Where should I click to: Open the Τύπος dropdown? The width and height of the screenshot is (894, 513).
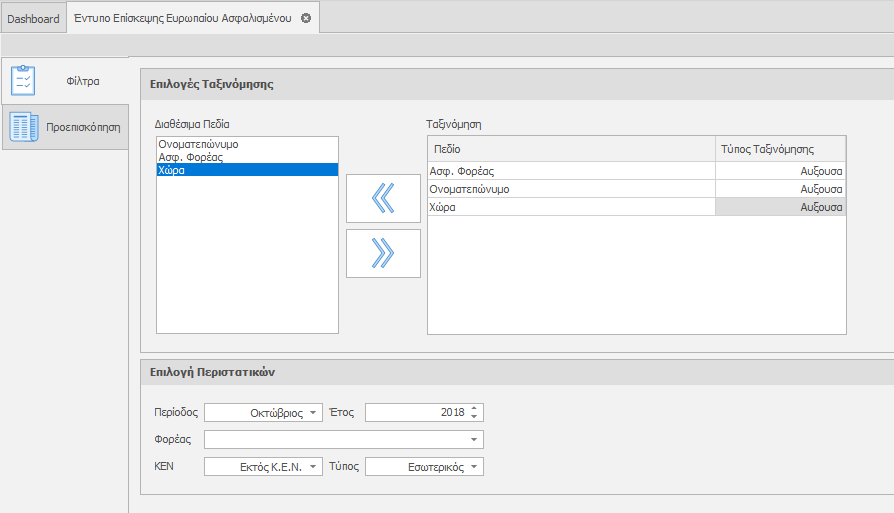point(474,467)
